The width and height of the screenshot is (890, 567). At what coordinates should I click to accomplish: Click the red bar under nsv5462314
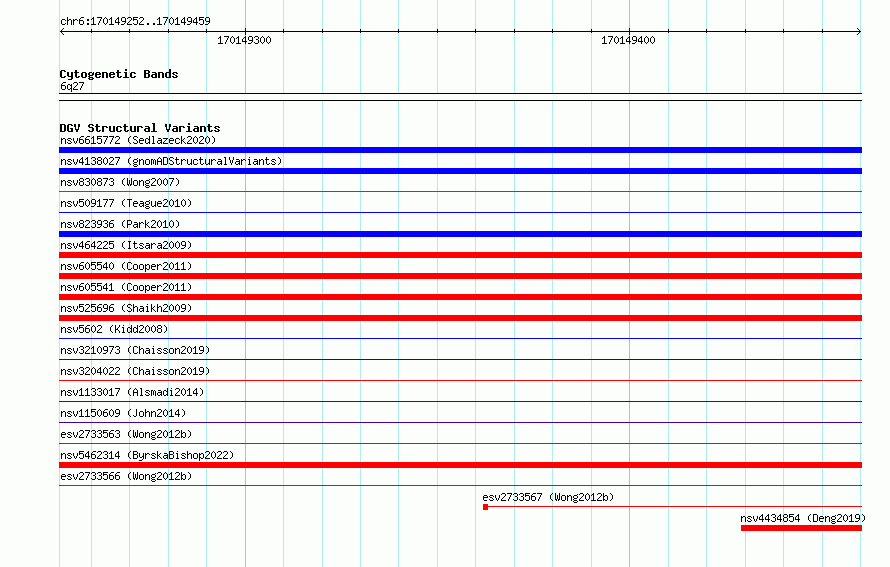click(460, 465)
